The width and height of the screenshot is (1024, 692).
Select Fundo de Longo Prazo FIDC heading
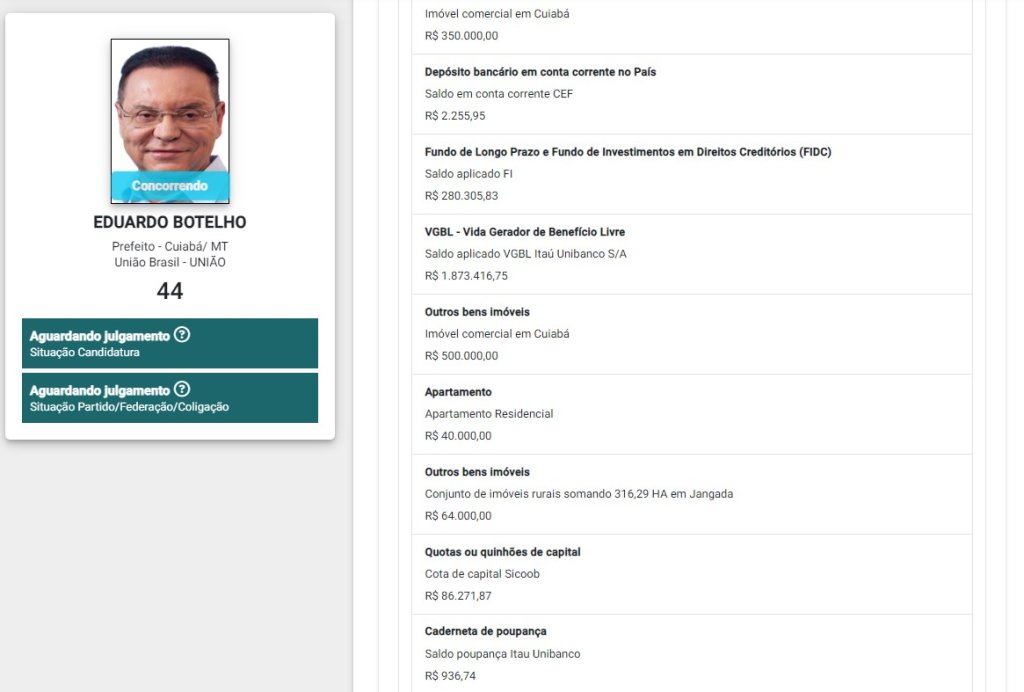pyautogui.click(x=628, y=152)
